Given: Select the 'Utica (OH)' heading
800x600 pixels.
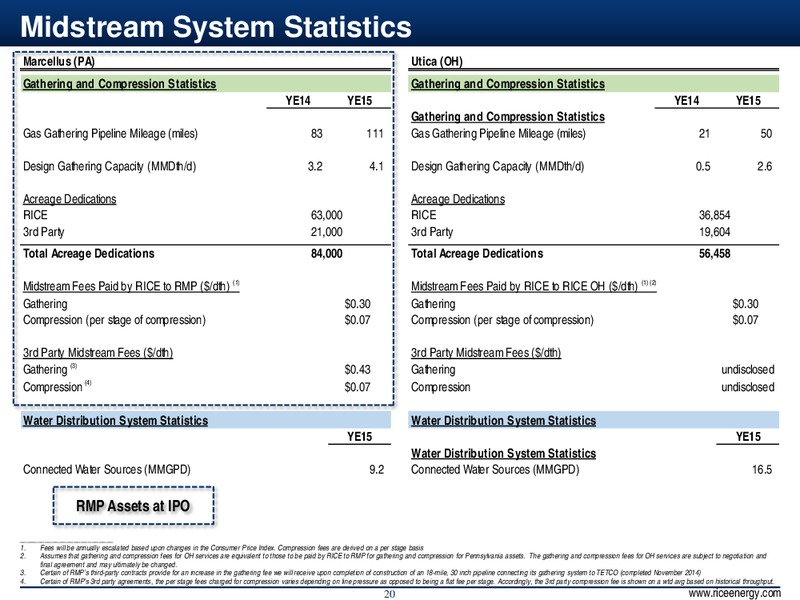Looking at the screenshot, I should pos(437,62).
